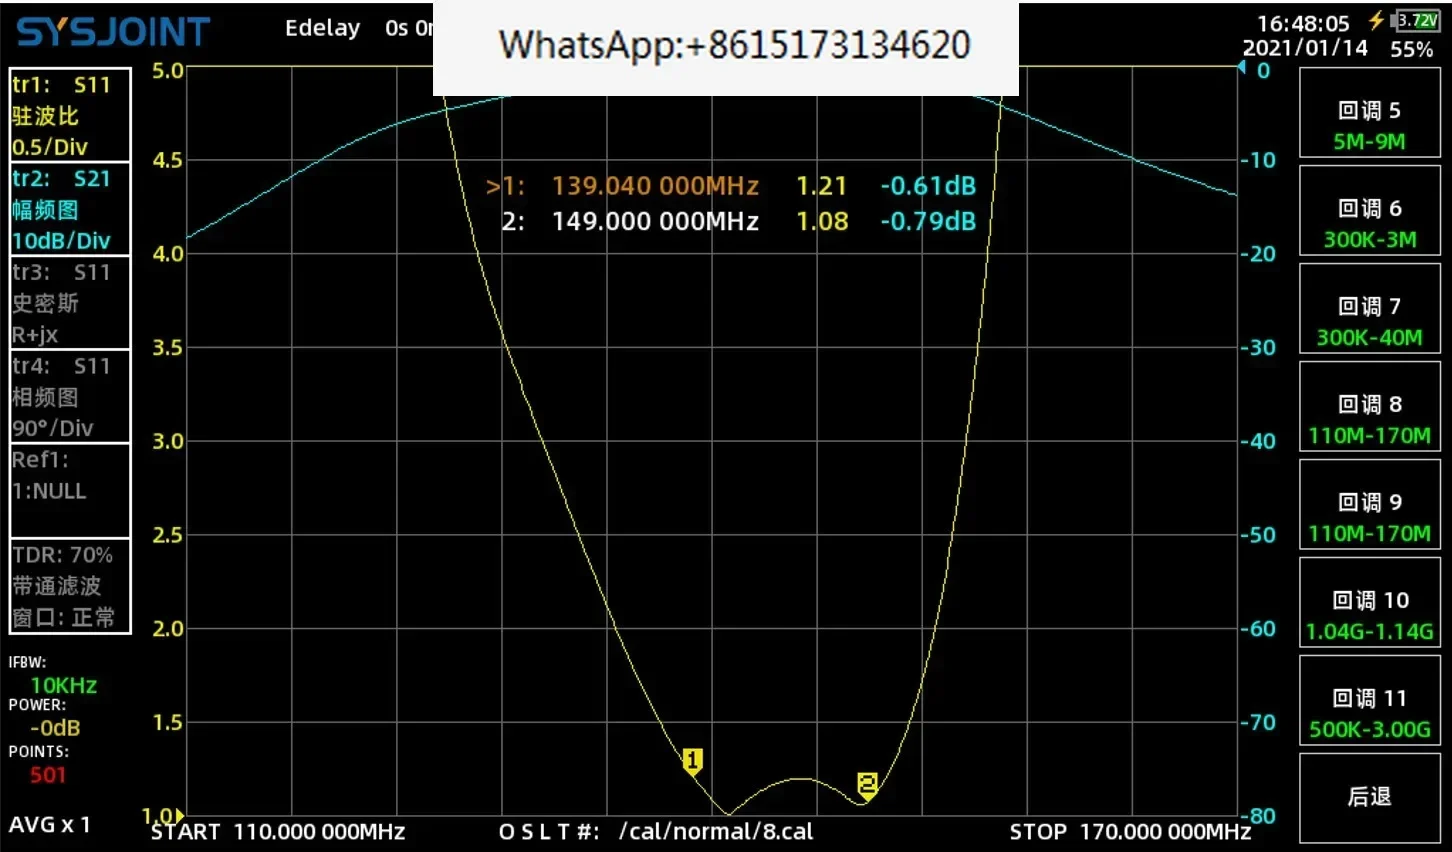Set the START 110.000 000MHz frequency
The height and width of the screenshot is (852, 1452).
[x=278, y=832]
